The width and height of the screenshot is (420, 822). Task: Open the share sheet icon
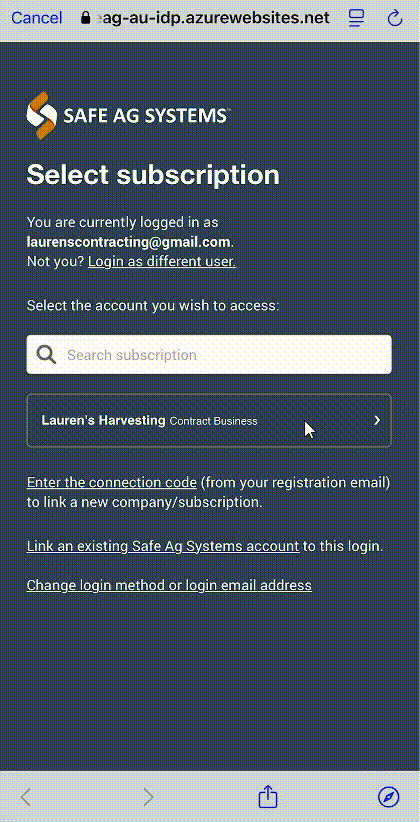point(268,796)
